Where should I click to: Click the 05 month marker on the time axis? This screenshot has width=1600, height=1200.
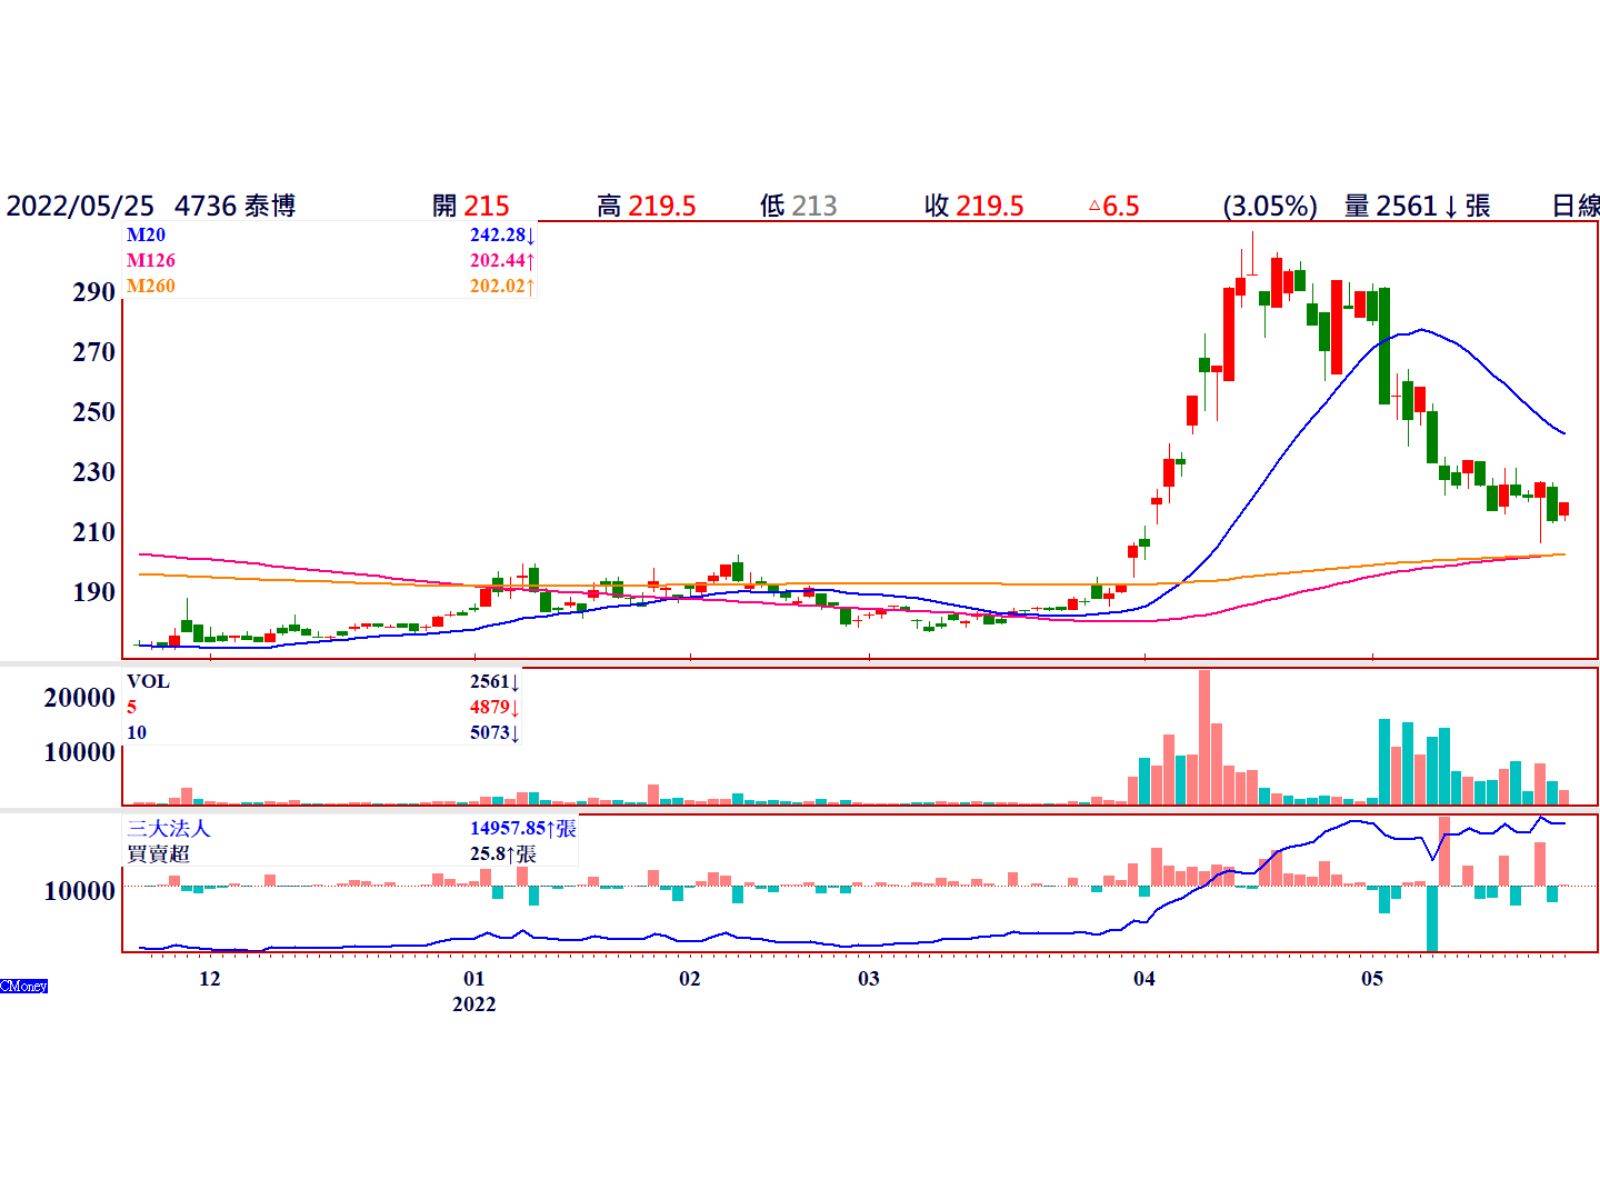point(1372,978)
